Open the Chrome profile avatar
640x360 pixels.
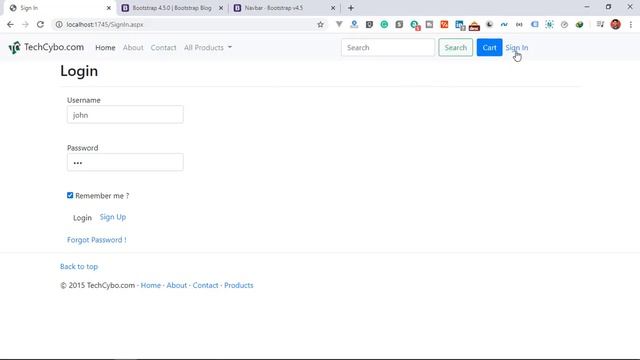pos(616,24)
